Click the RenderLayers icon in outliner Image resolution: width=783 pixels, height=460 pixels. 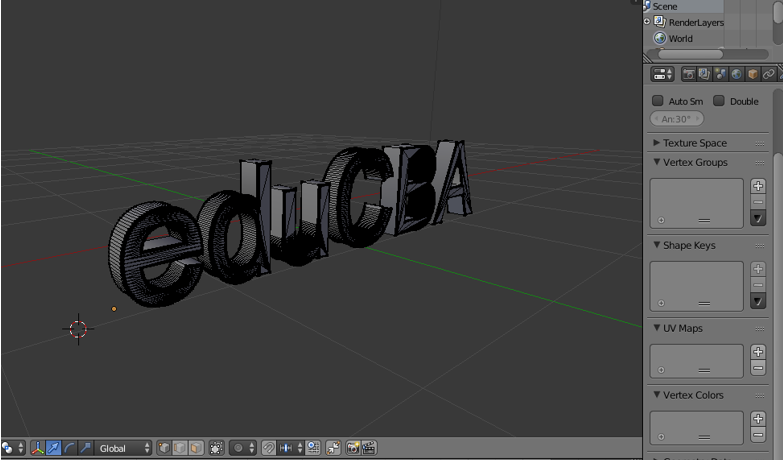[x=660, y=21]
